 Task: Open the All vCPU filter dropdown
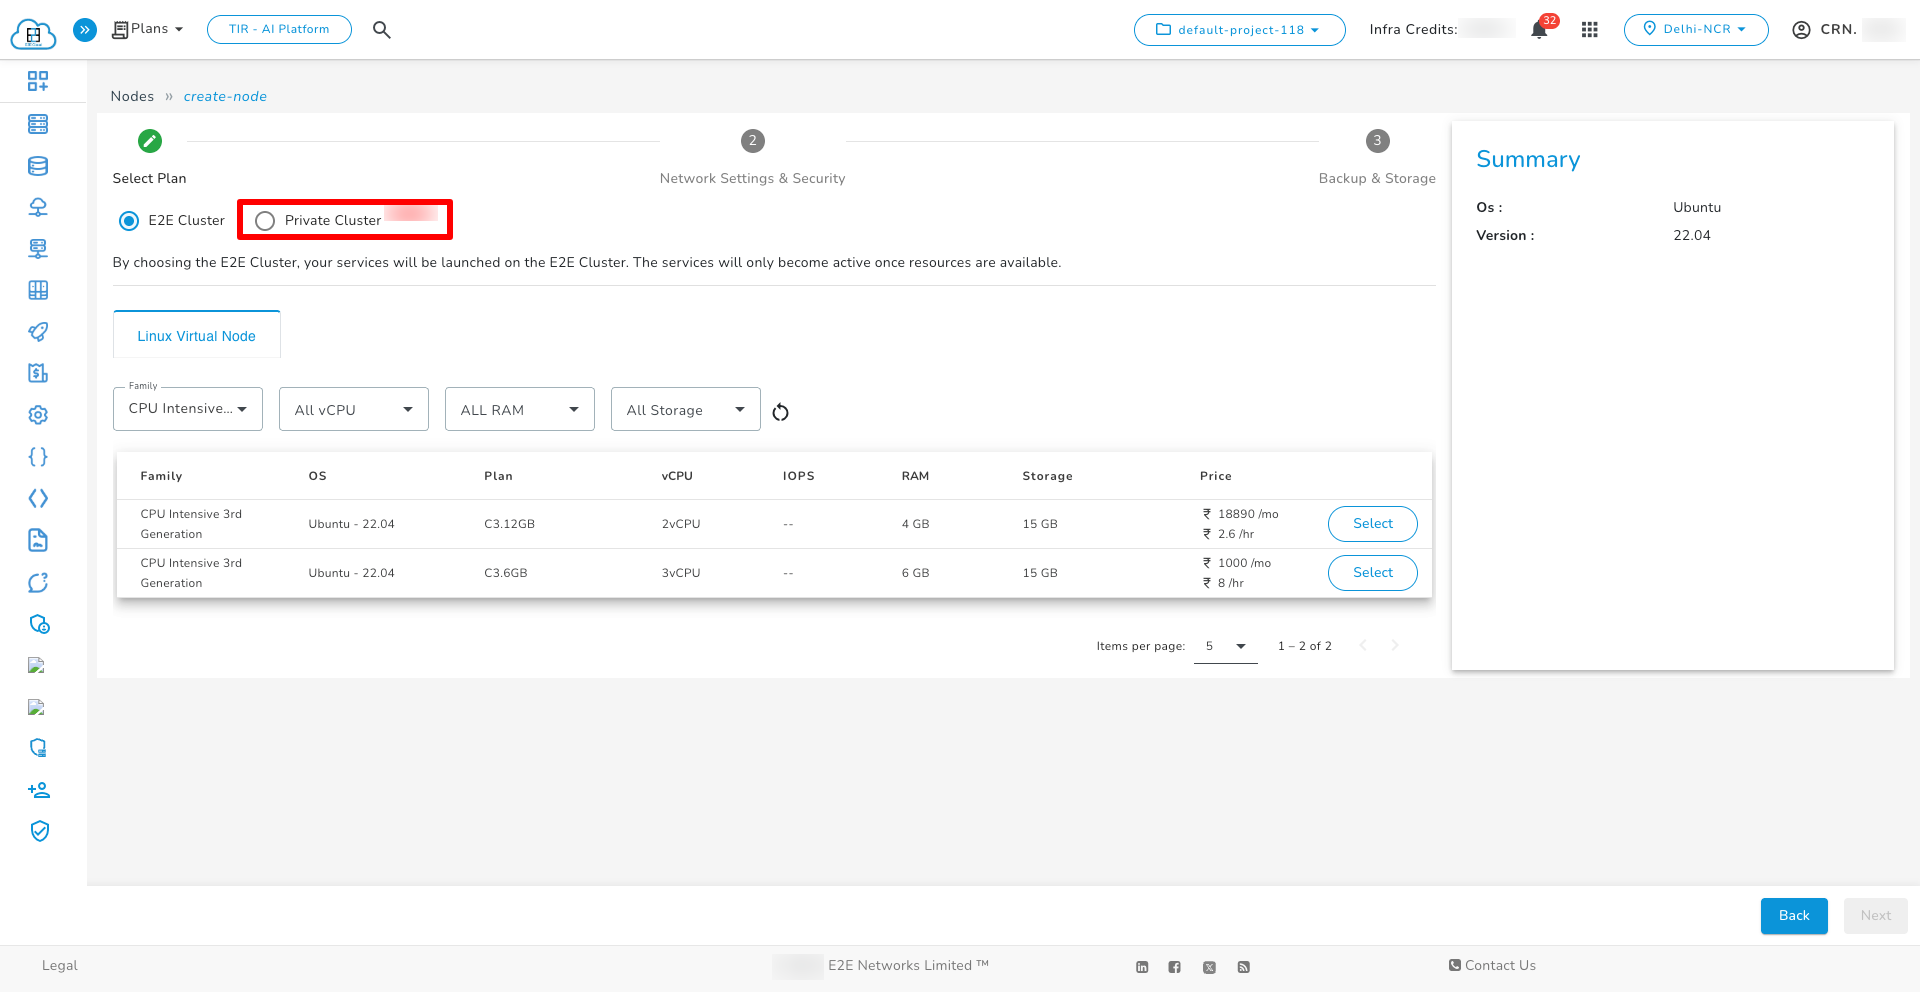(x=353, y=408)
